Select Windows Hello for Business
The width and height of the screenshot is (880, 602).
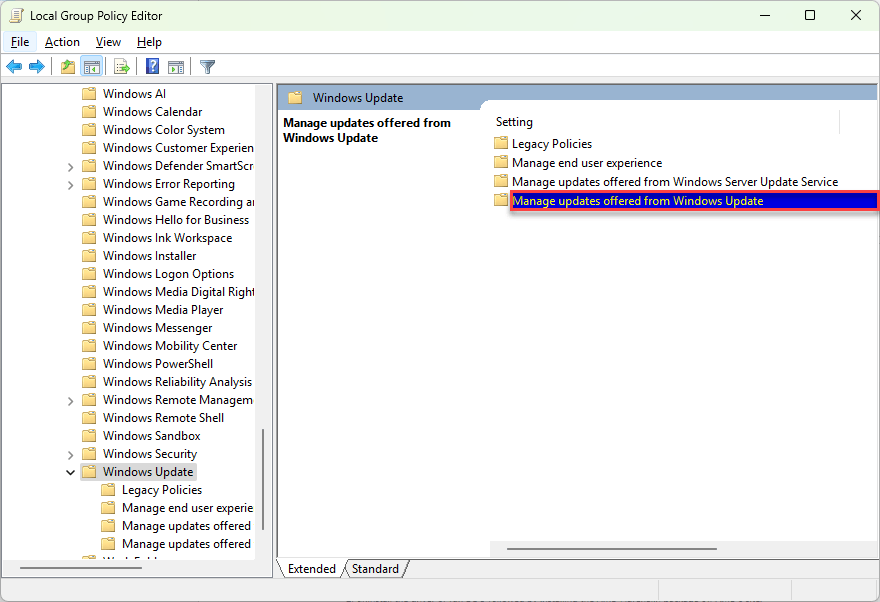(x=176, y=220)
